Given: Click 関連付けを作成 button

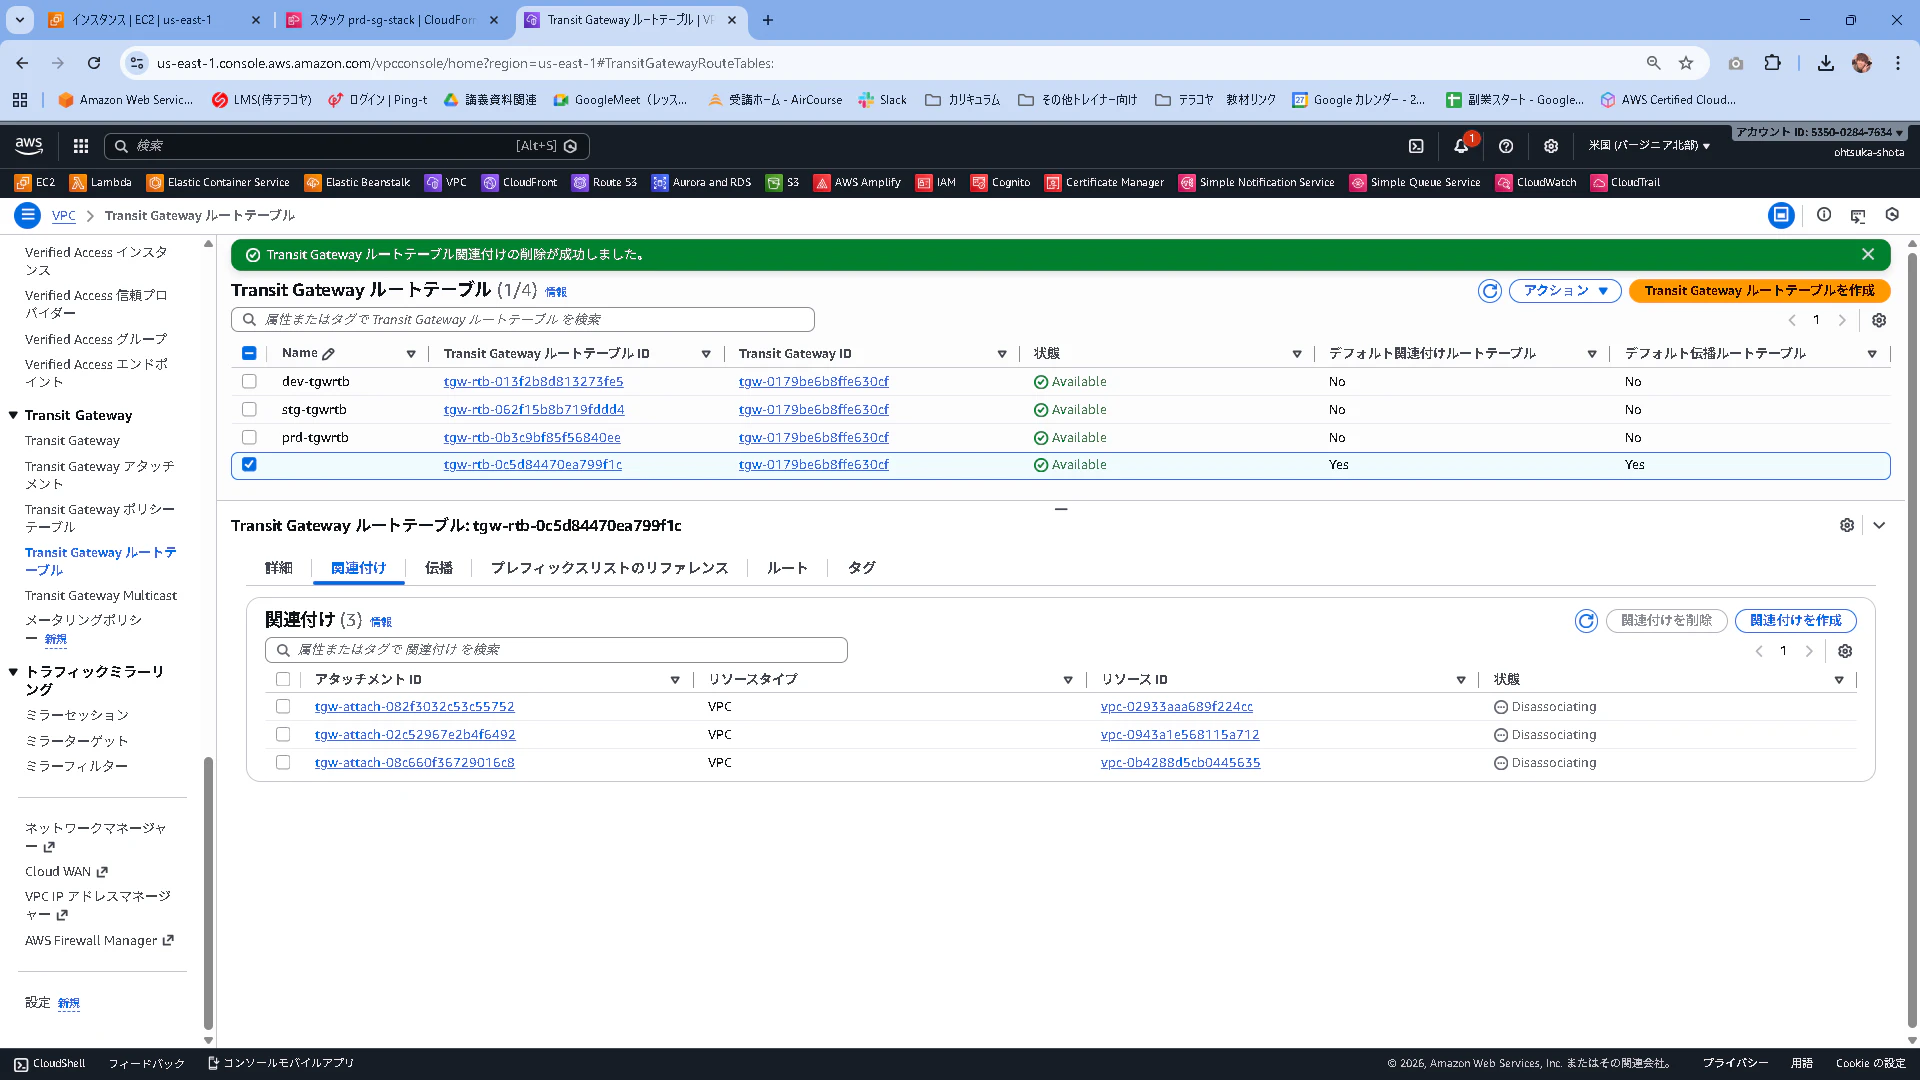Looking at the screenshot, I should (1795, 621).
